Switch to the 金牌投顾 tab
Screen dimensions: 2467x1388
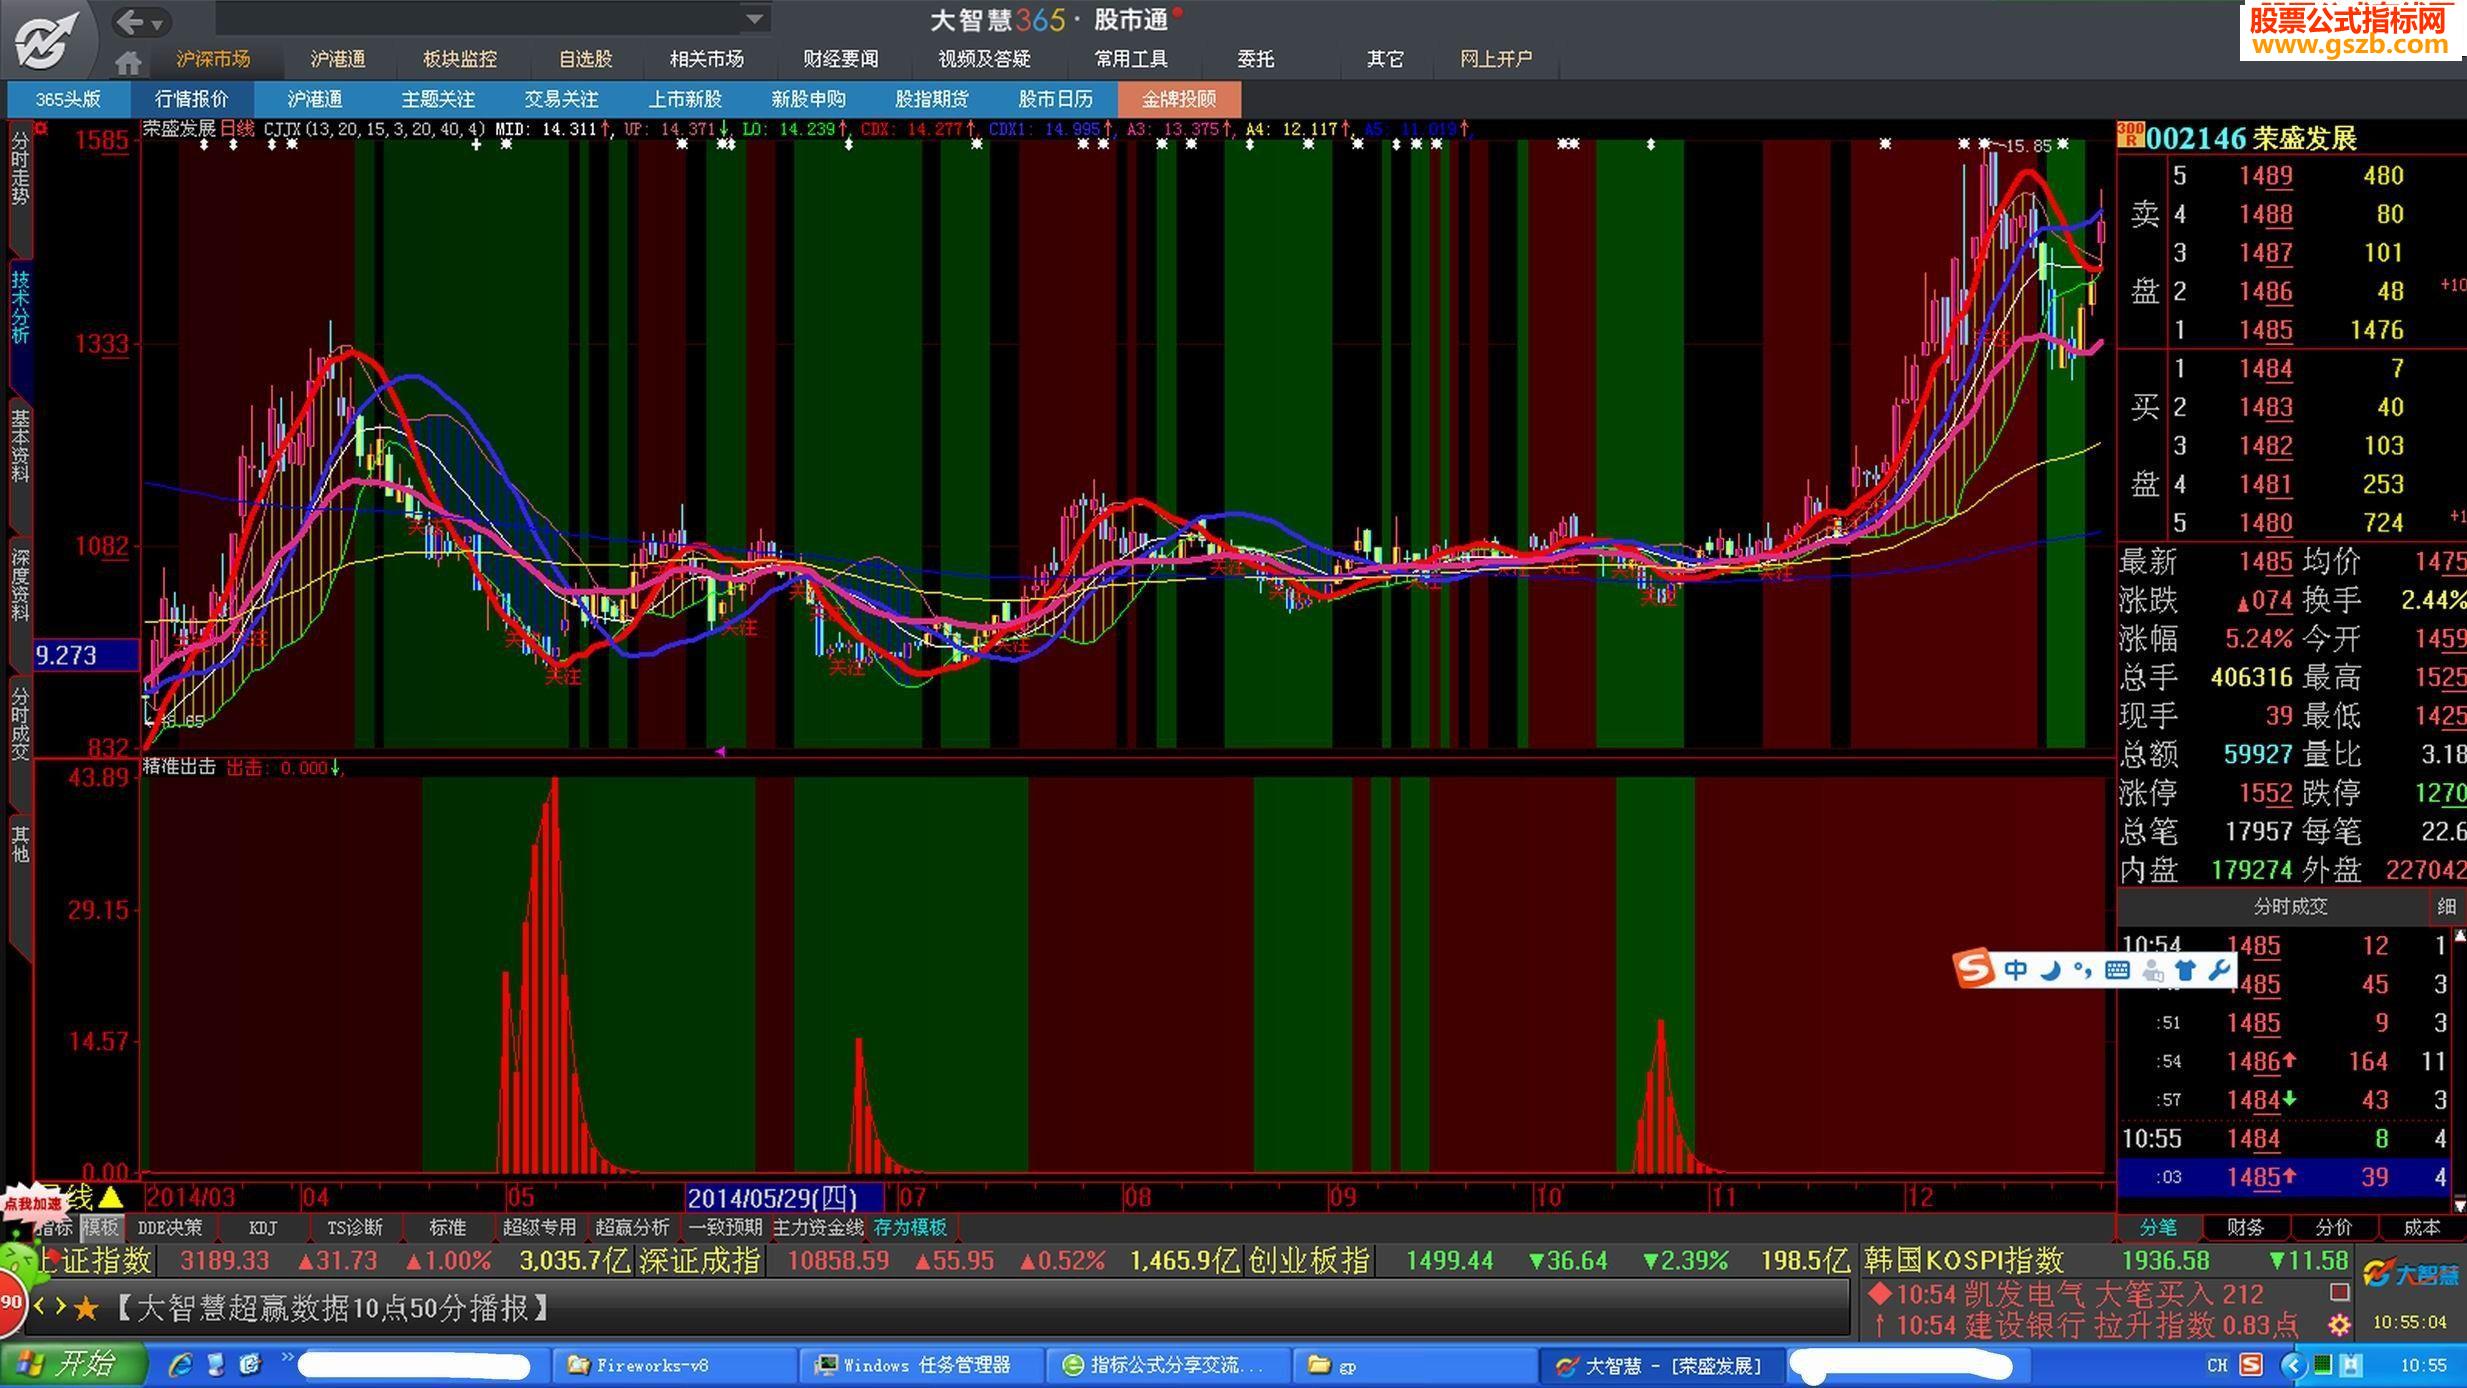pyautogui.click(x=1179, y=99)
